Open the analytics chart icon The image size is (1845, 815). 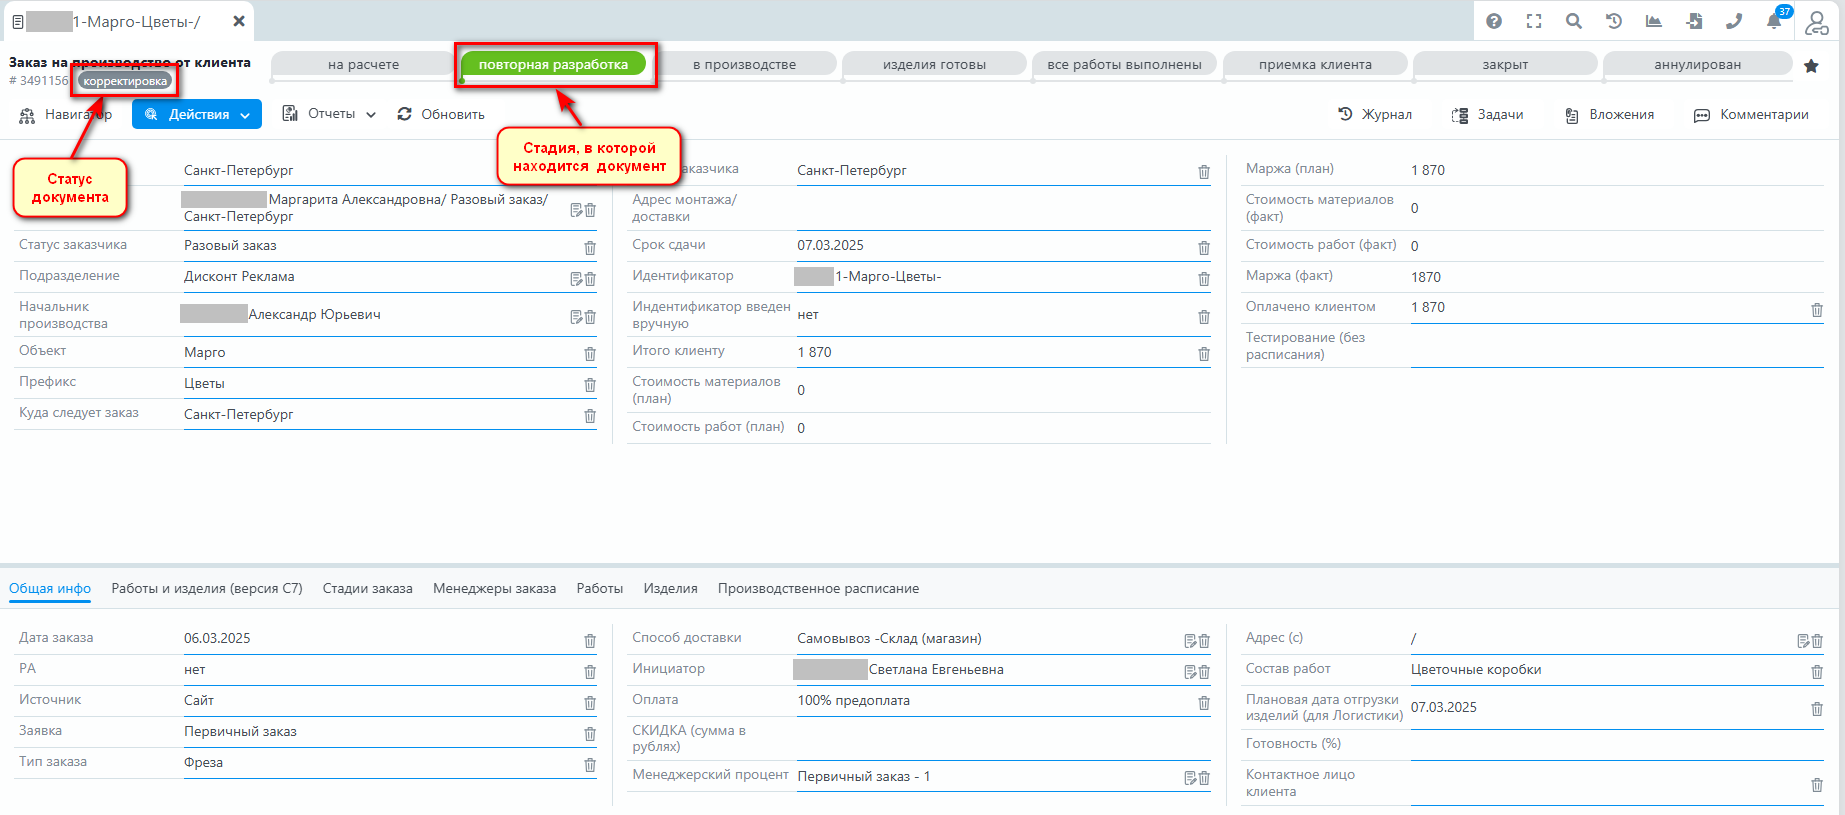(1654, 21)
